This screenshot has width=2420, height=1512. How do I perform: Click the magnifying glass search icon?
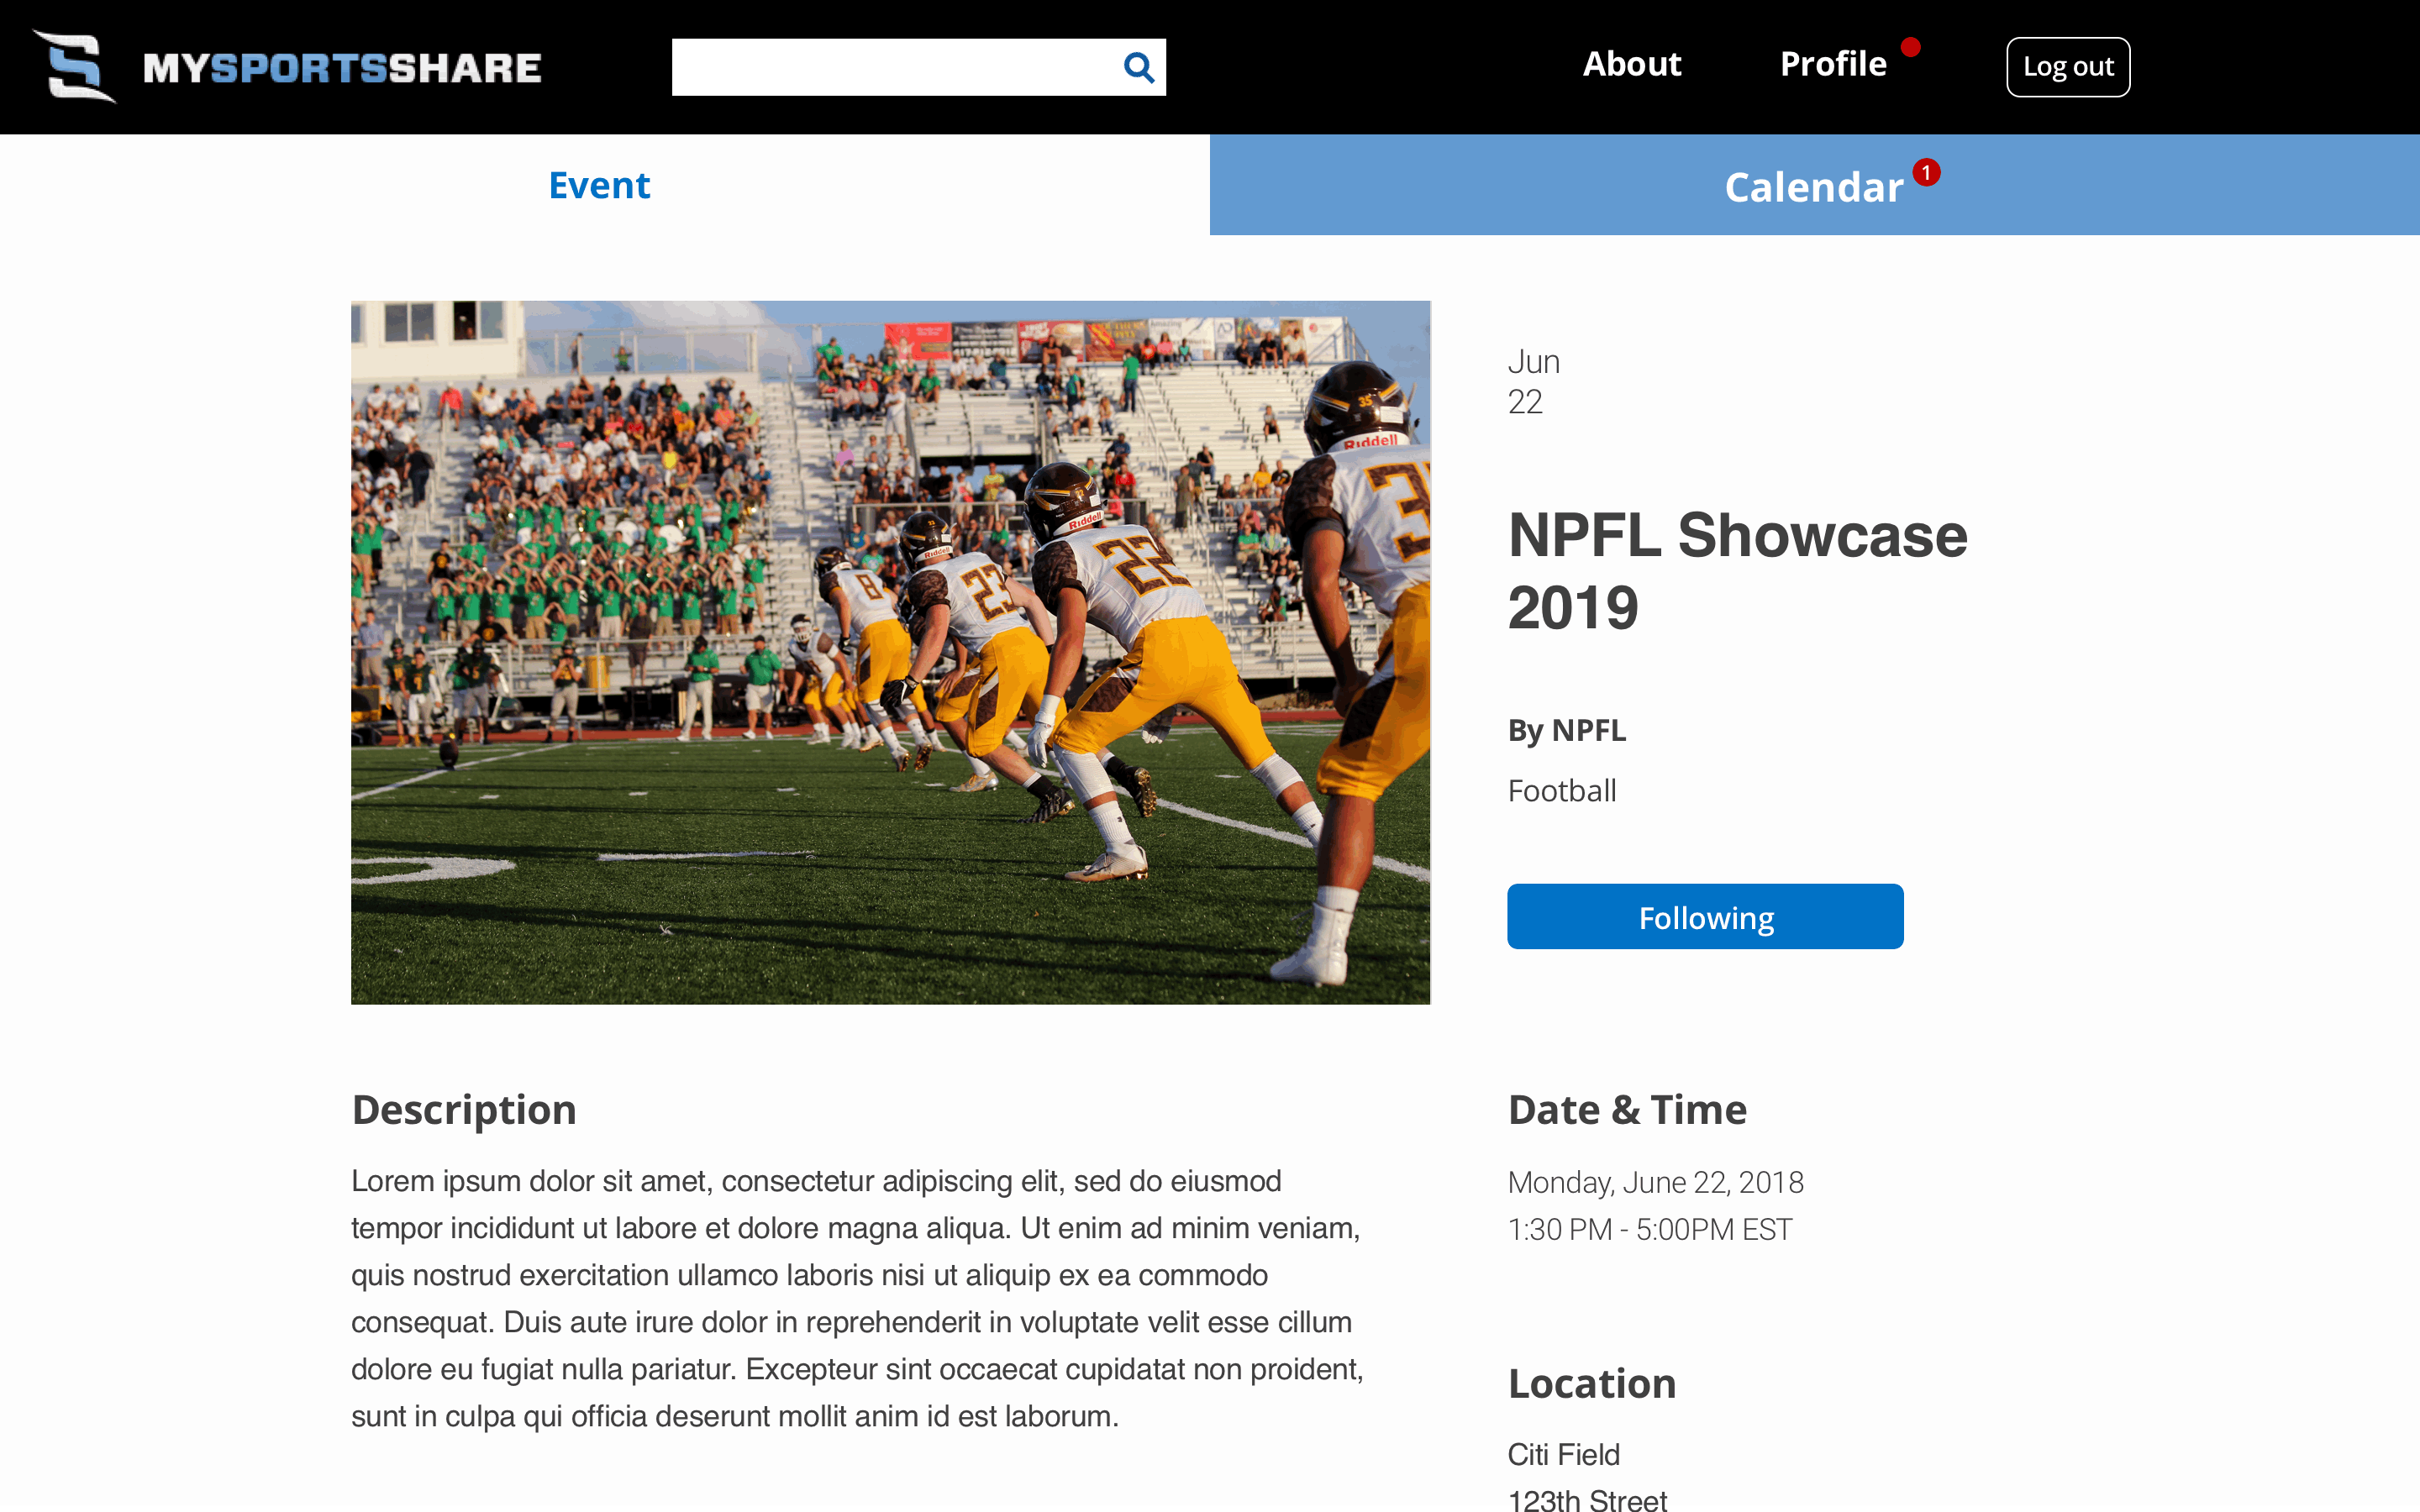1138,67
